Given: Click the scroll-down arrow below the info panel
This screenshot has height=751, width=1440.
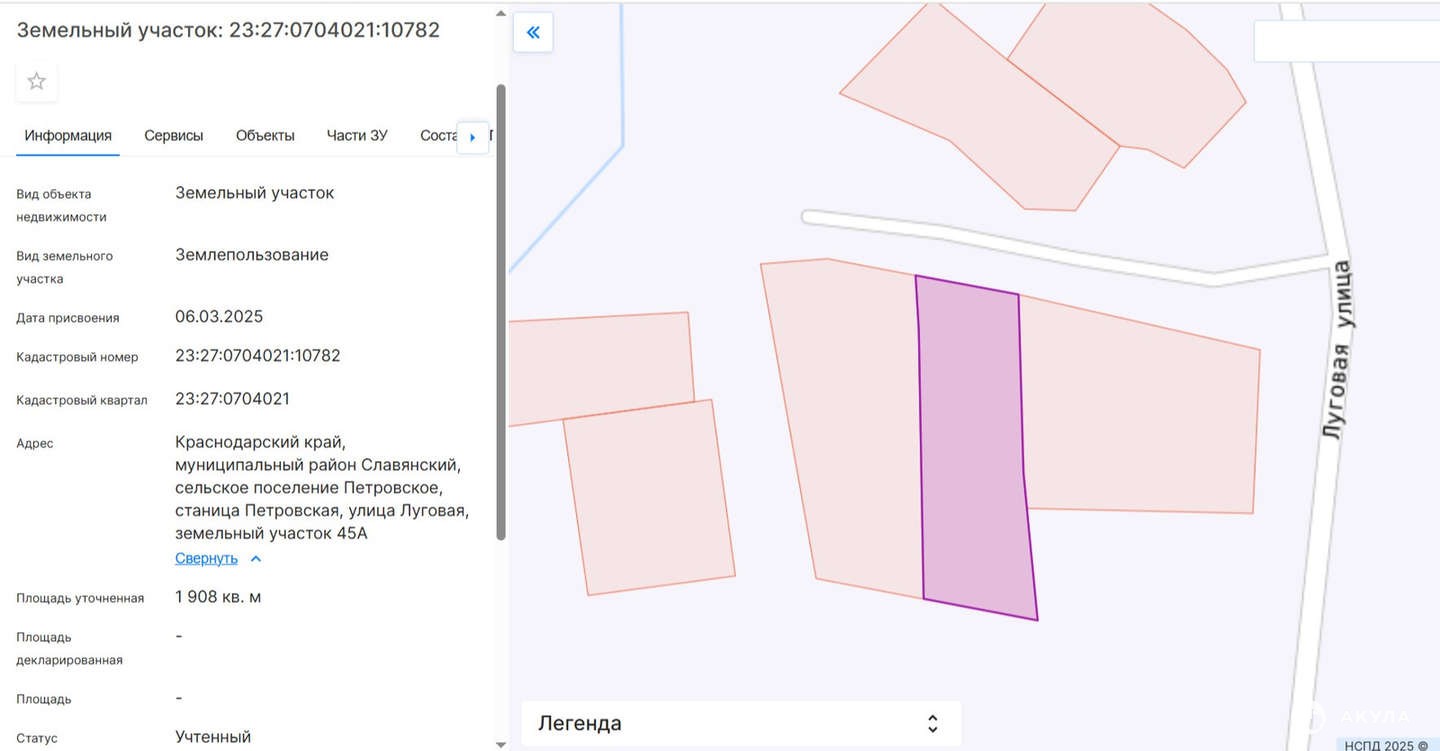Looking at the screenshot, I should click(x=501, y=744).
